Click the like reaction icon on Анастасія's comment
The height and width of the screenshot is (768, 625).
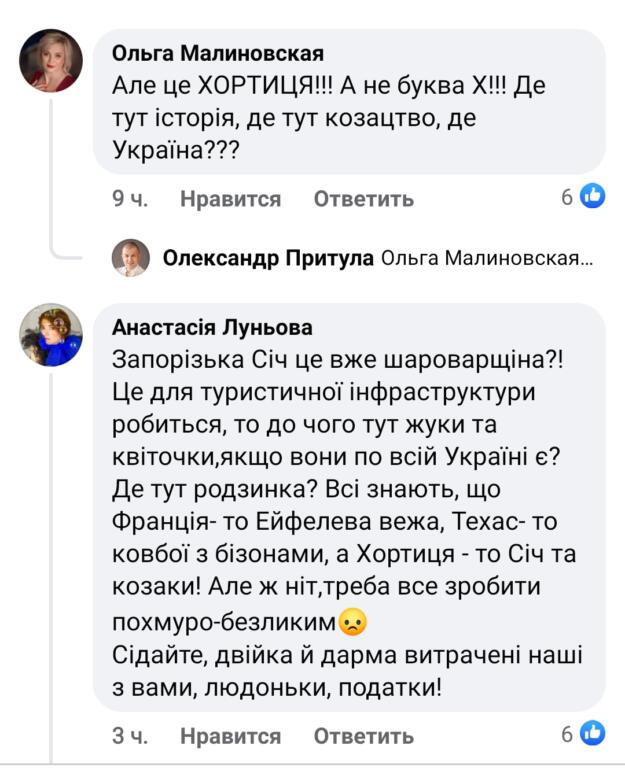[x=594, y=734]
